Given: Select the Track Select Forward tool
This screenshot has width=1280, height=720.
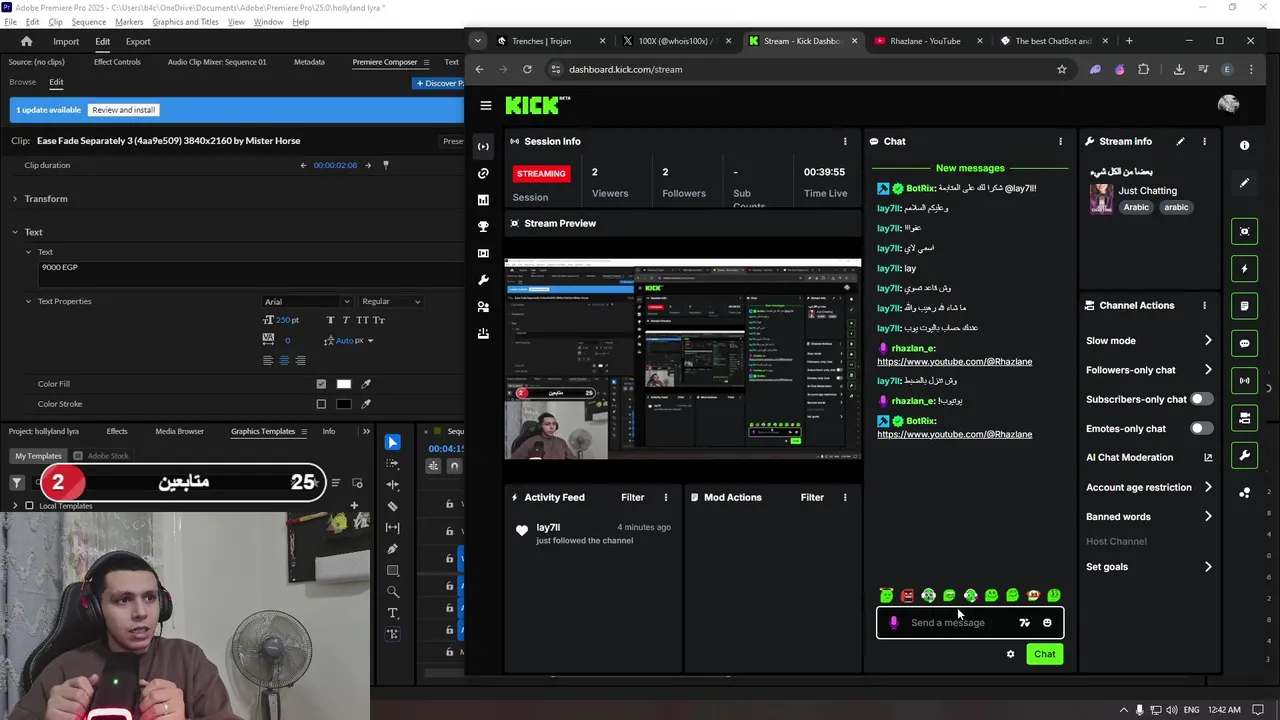Looking at the screenshot, I should pos(393,463).
